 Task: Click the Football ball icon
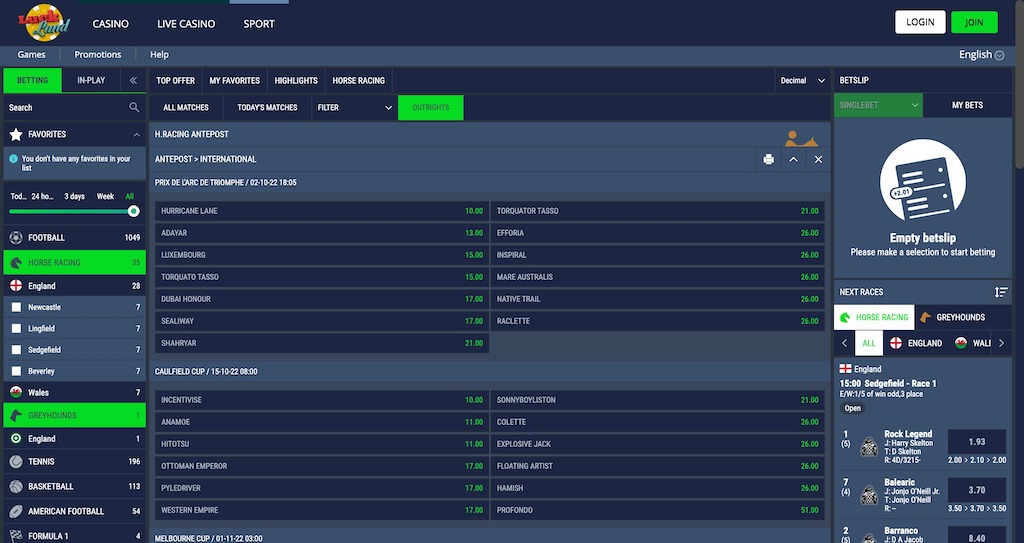click(16, 237)
